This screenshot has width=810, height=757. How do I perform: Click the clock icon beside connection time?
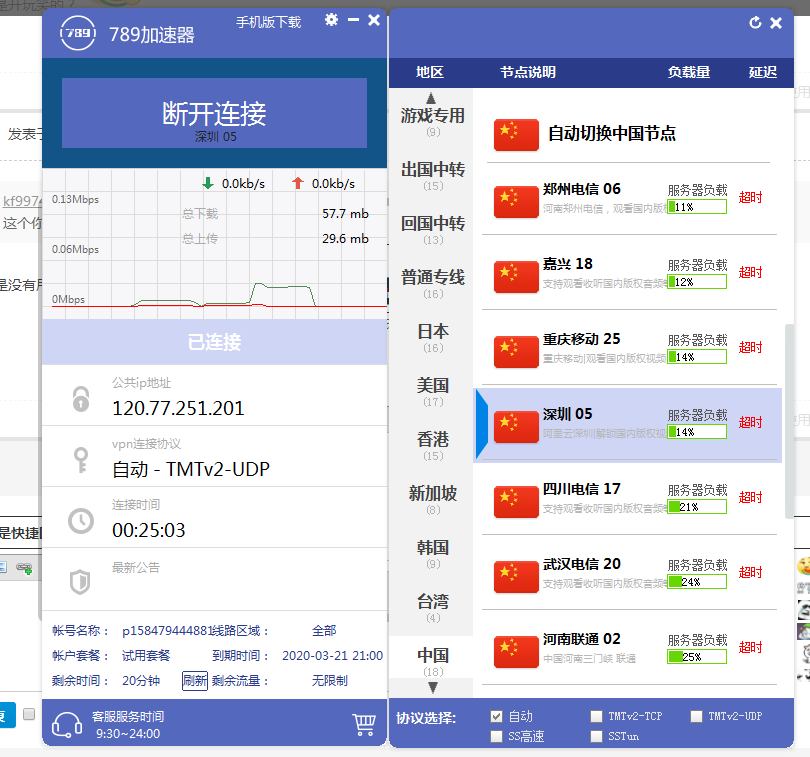tap(81, 521)
